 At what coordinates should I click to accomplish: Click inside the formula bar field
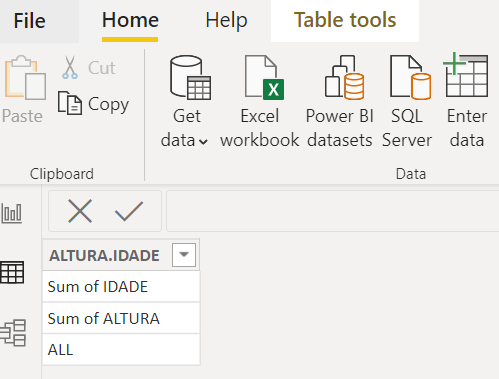[x=333, y=211]
